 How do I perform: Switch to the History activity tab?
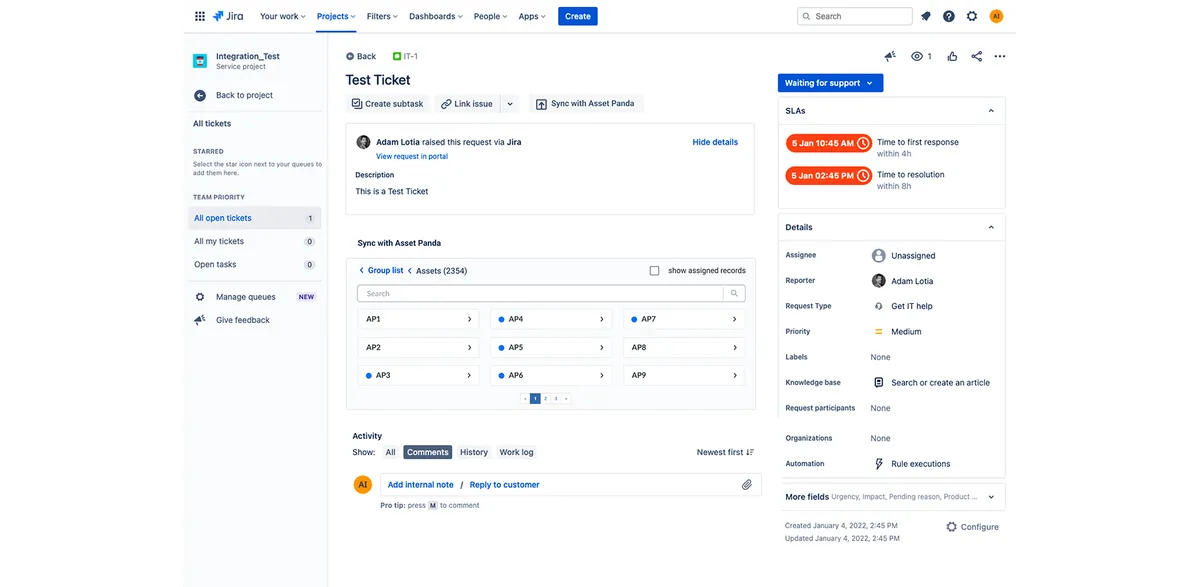[x=474, y=452]
